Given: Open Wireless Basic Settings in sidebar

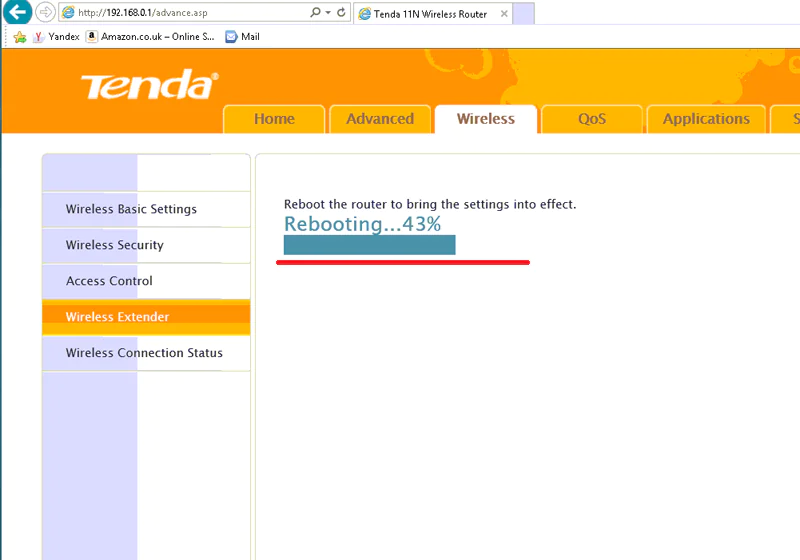Looking at the screenshot, I should point(146,209).
